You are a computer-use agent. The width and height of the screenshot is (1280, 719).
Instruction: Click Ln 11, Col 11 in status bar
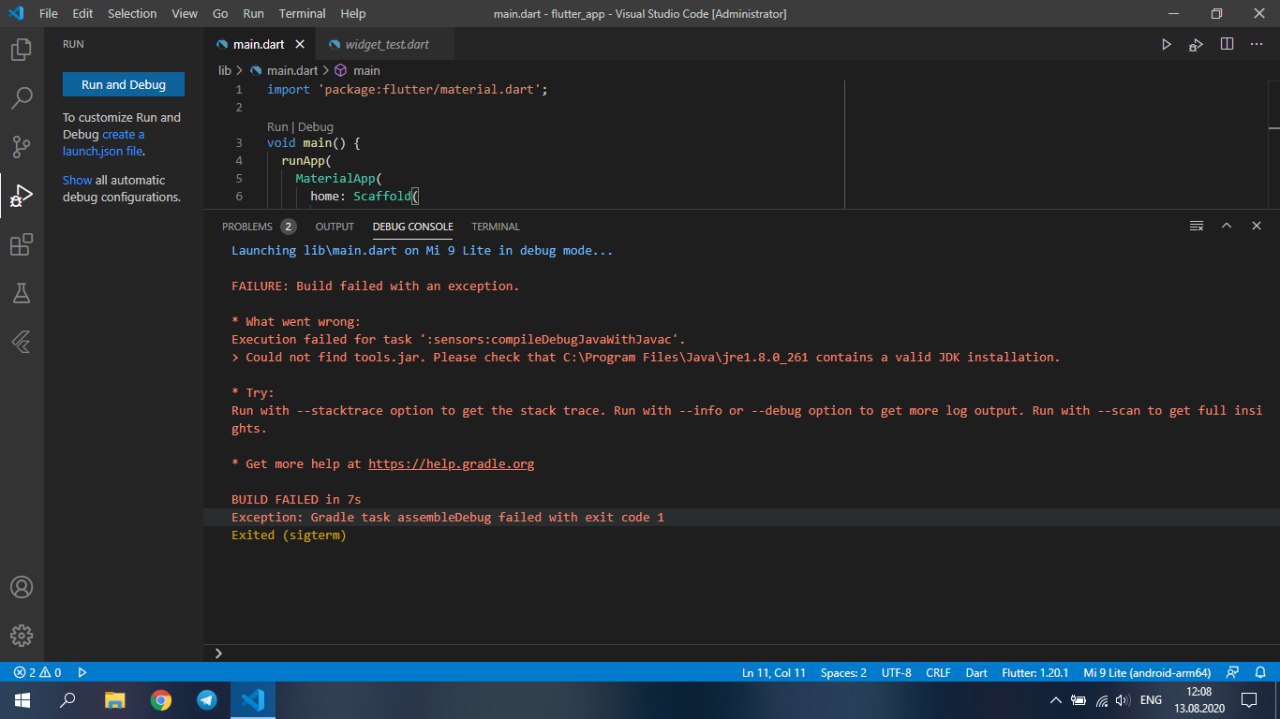pos(774,673)
